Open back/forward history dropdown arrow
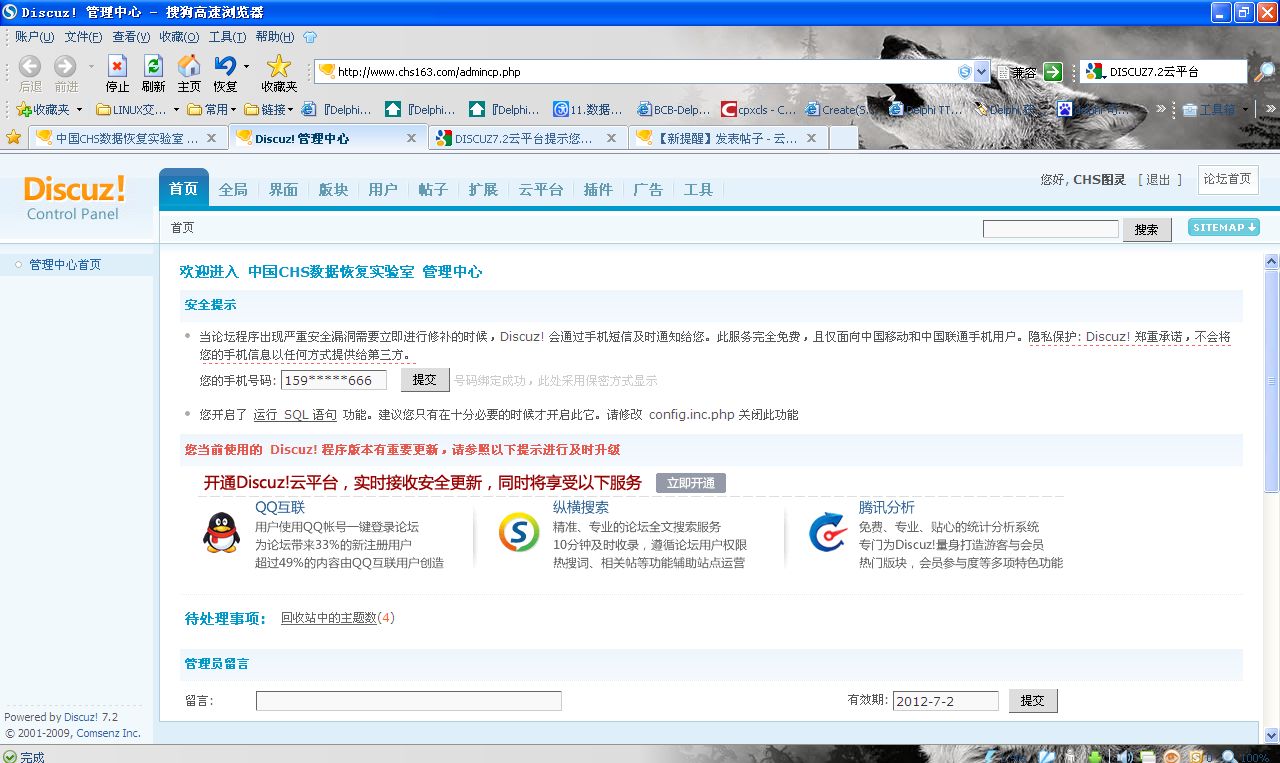 91,67
